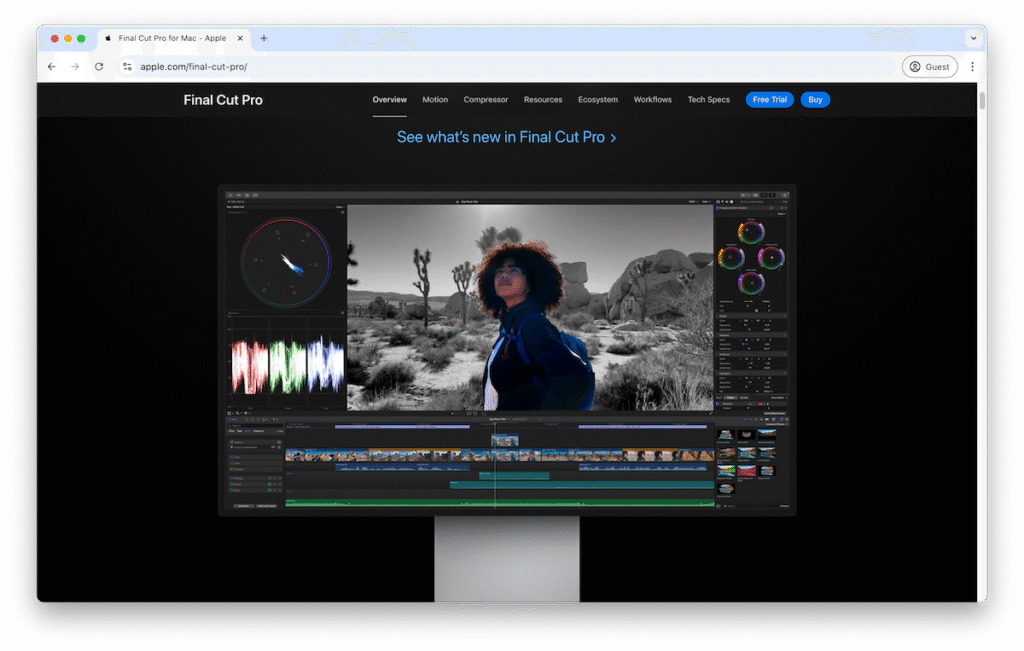Start the Free Trial
Screen dimensions: 1024x651
pos(769,100)
